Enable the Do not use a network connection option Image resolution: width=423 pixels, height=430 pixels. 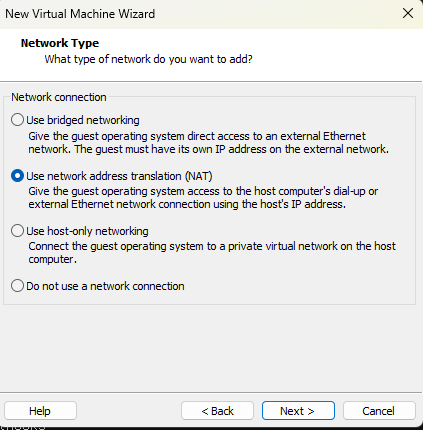17,286
